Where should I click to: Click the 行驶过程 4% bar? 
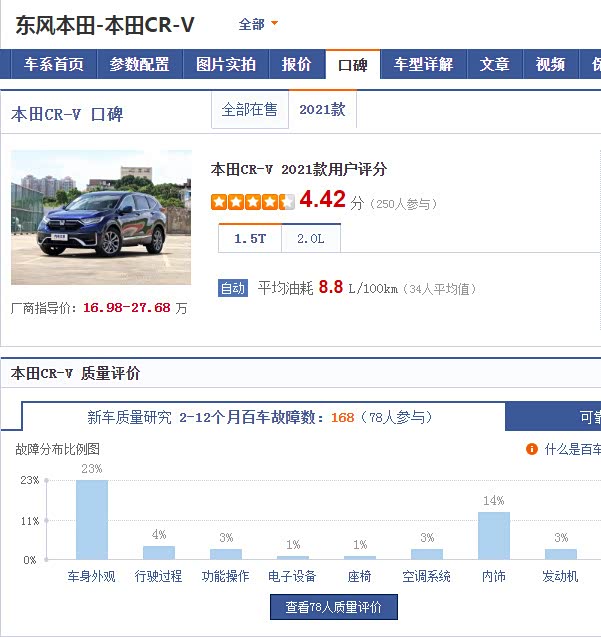159,553
